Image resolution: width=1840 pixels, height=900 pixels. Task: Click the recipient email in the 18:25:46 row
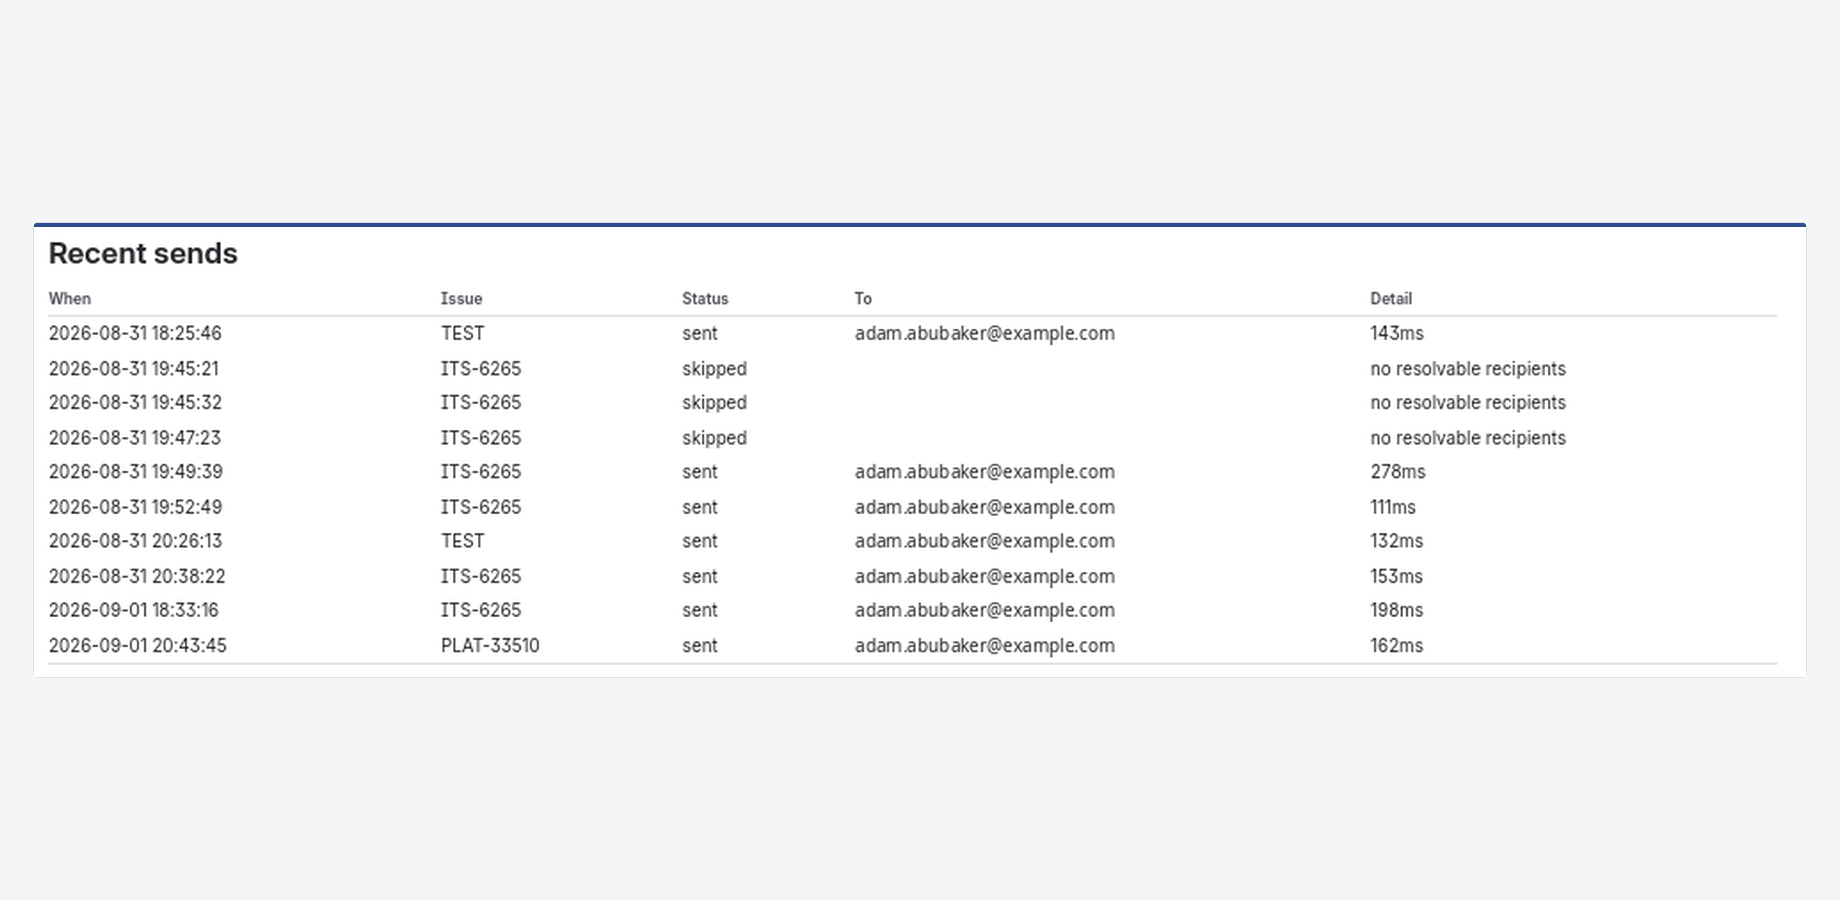[985, 333]
